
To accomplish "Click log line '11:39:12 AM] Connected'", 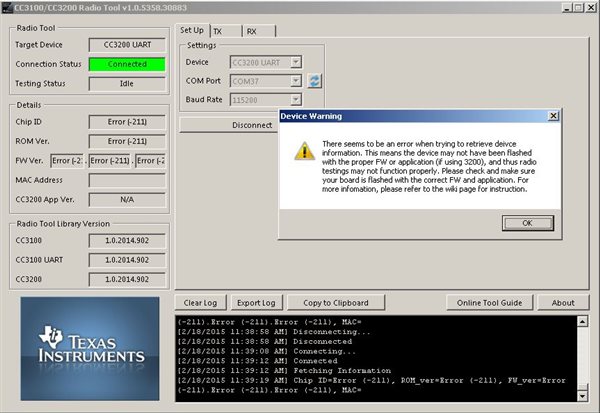I will 257,361.
